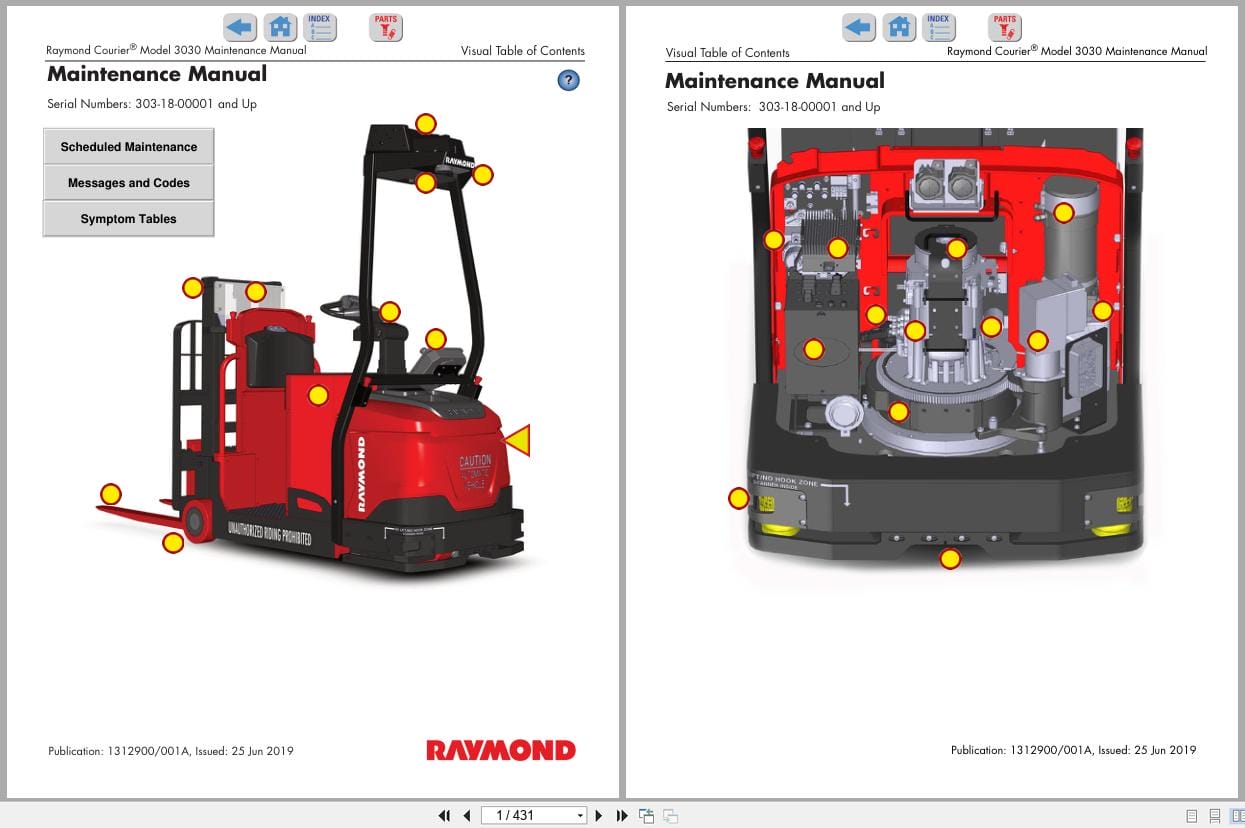
Task: Open the Scheduled Maintenance section
Action: (x=129, y=146)
